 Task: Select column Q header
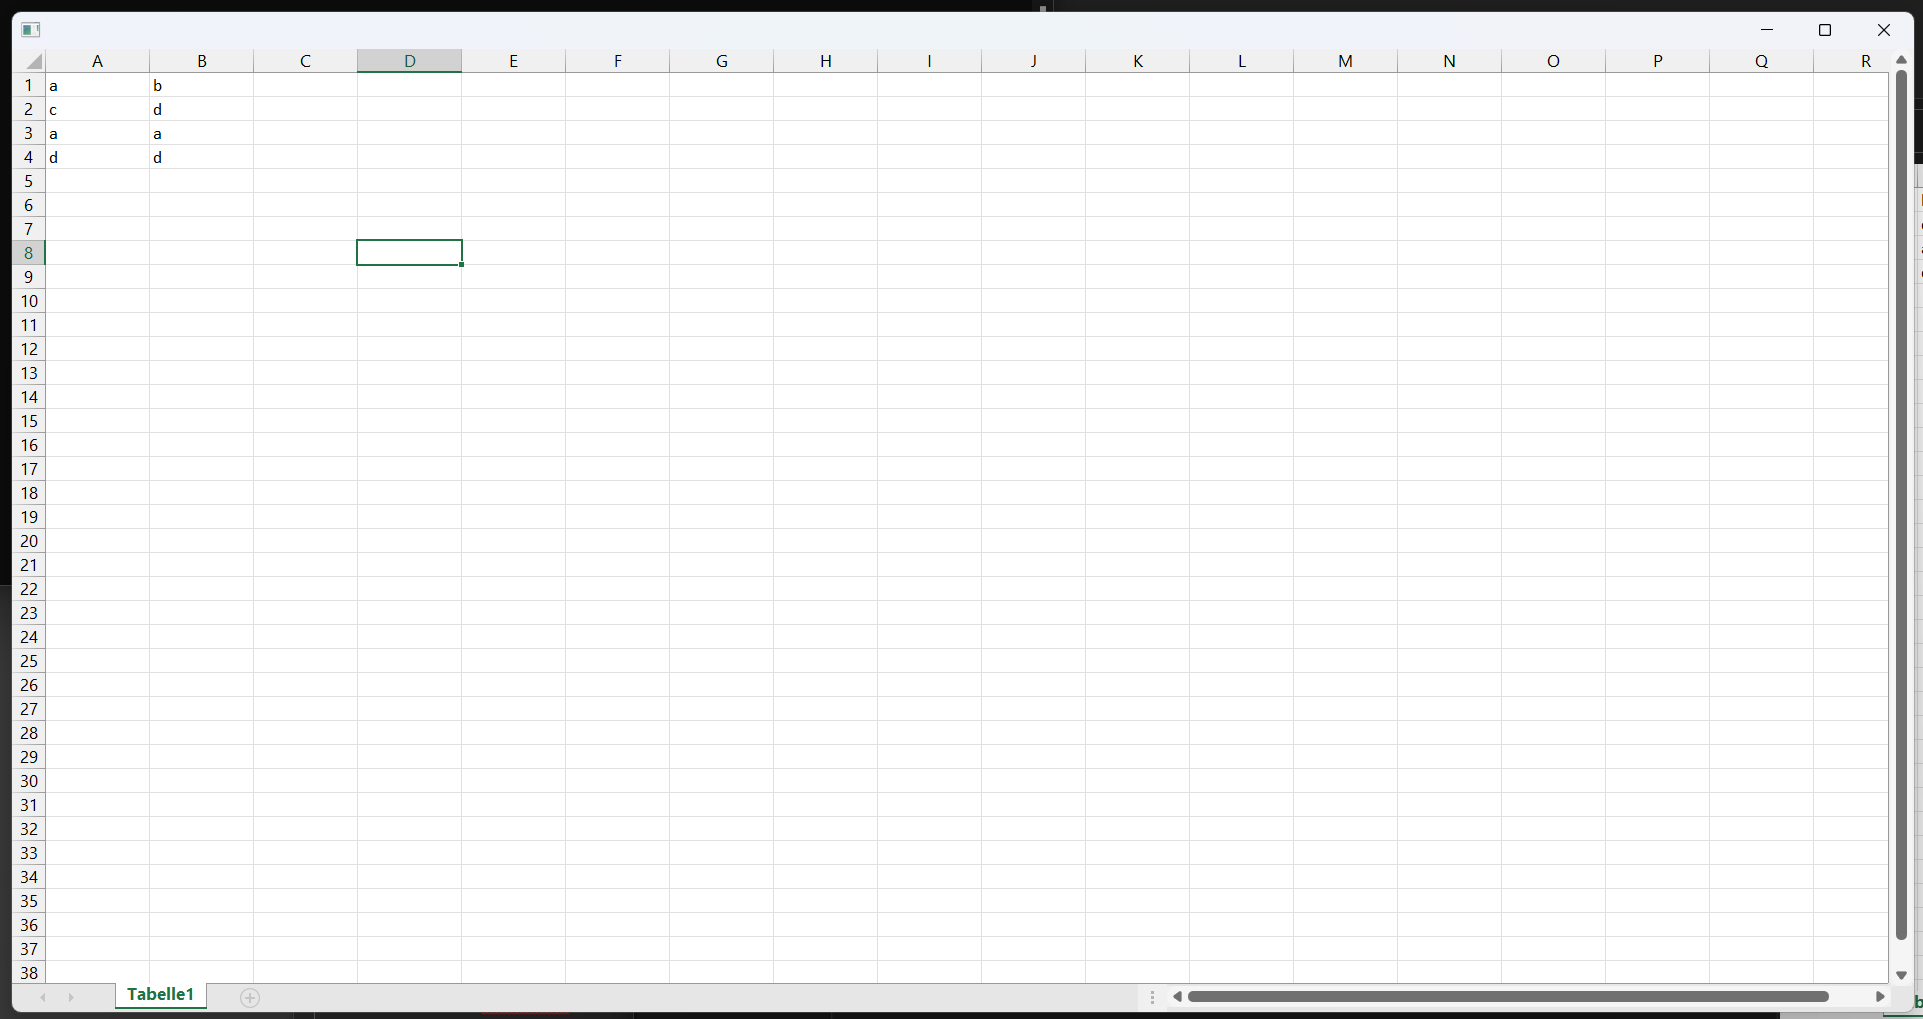[1762, 61]
